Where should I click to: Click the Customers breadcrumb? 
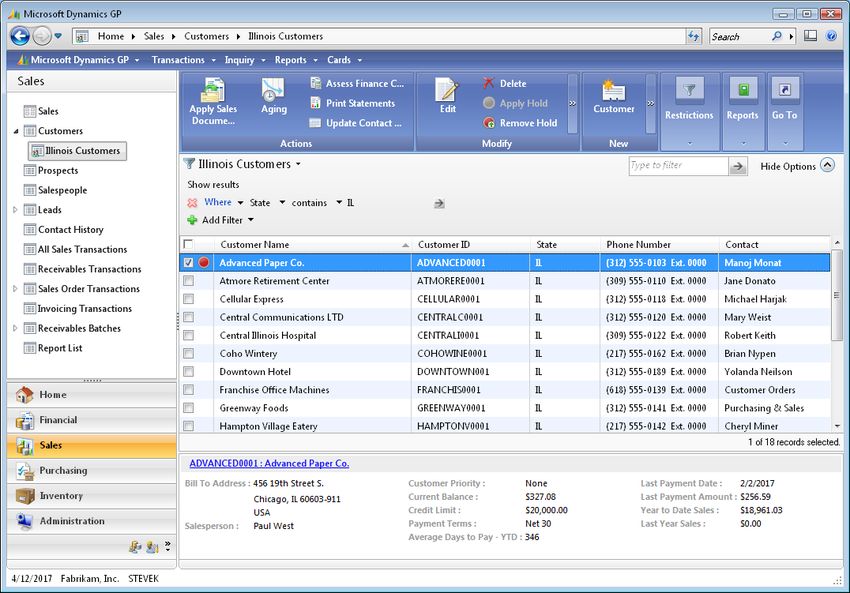[x=207, y=36]
